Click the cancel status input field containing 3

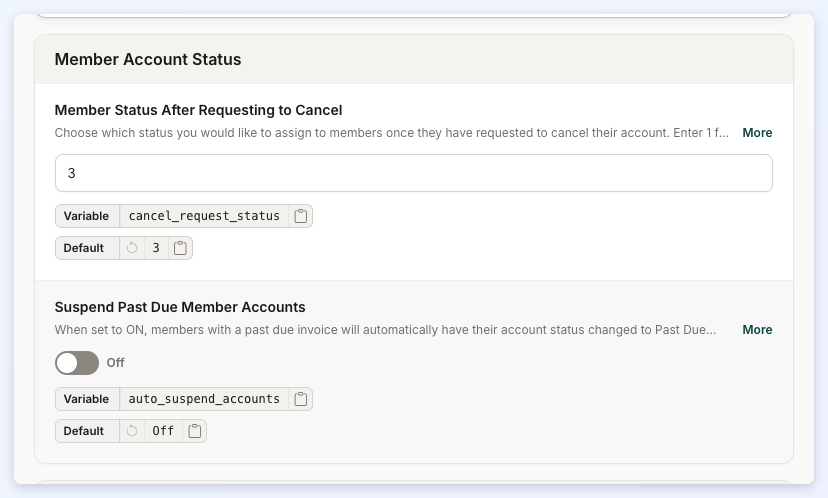[x=413, y=173]
